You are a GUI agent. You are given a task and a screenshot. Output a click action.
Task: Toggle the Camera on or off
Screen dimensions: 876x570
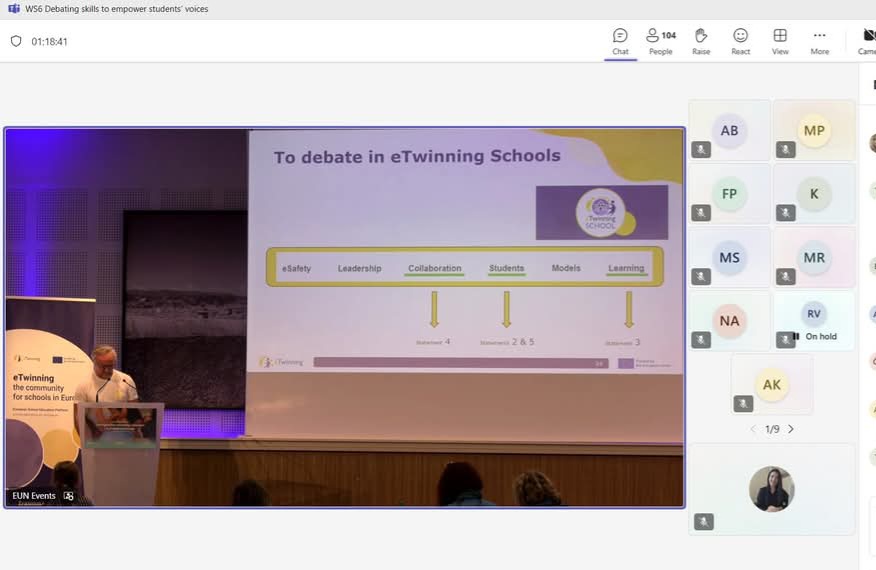[867, 41]
